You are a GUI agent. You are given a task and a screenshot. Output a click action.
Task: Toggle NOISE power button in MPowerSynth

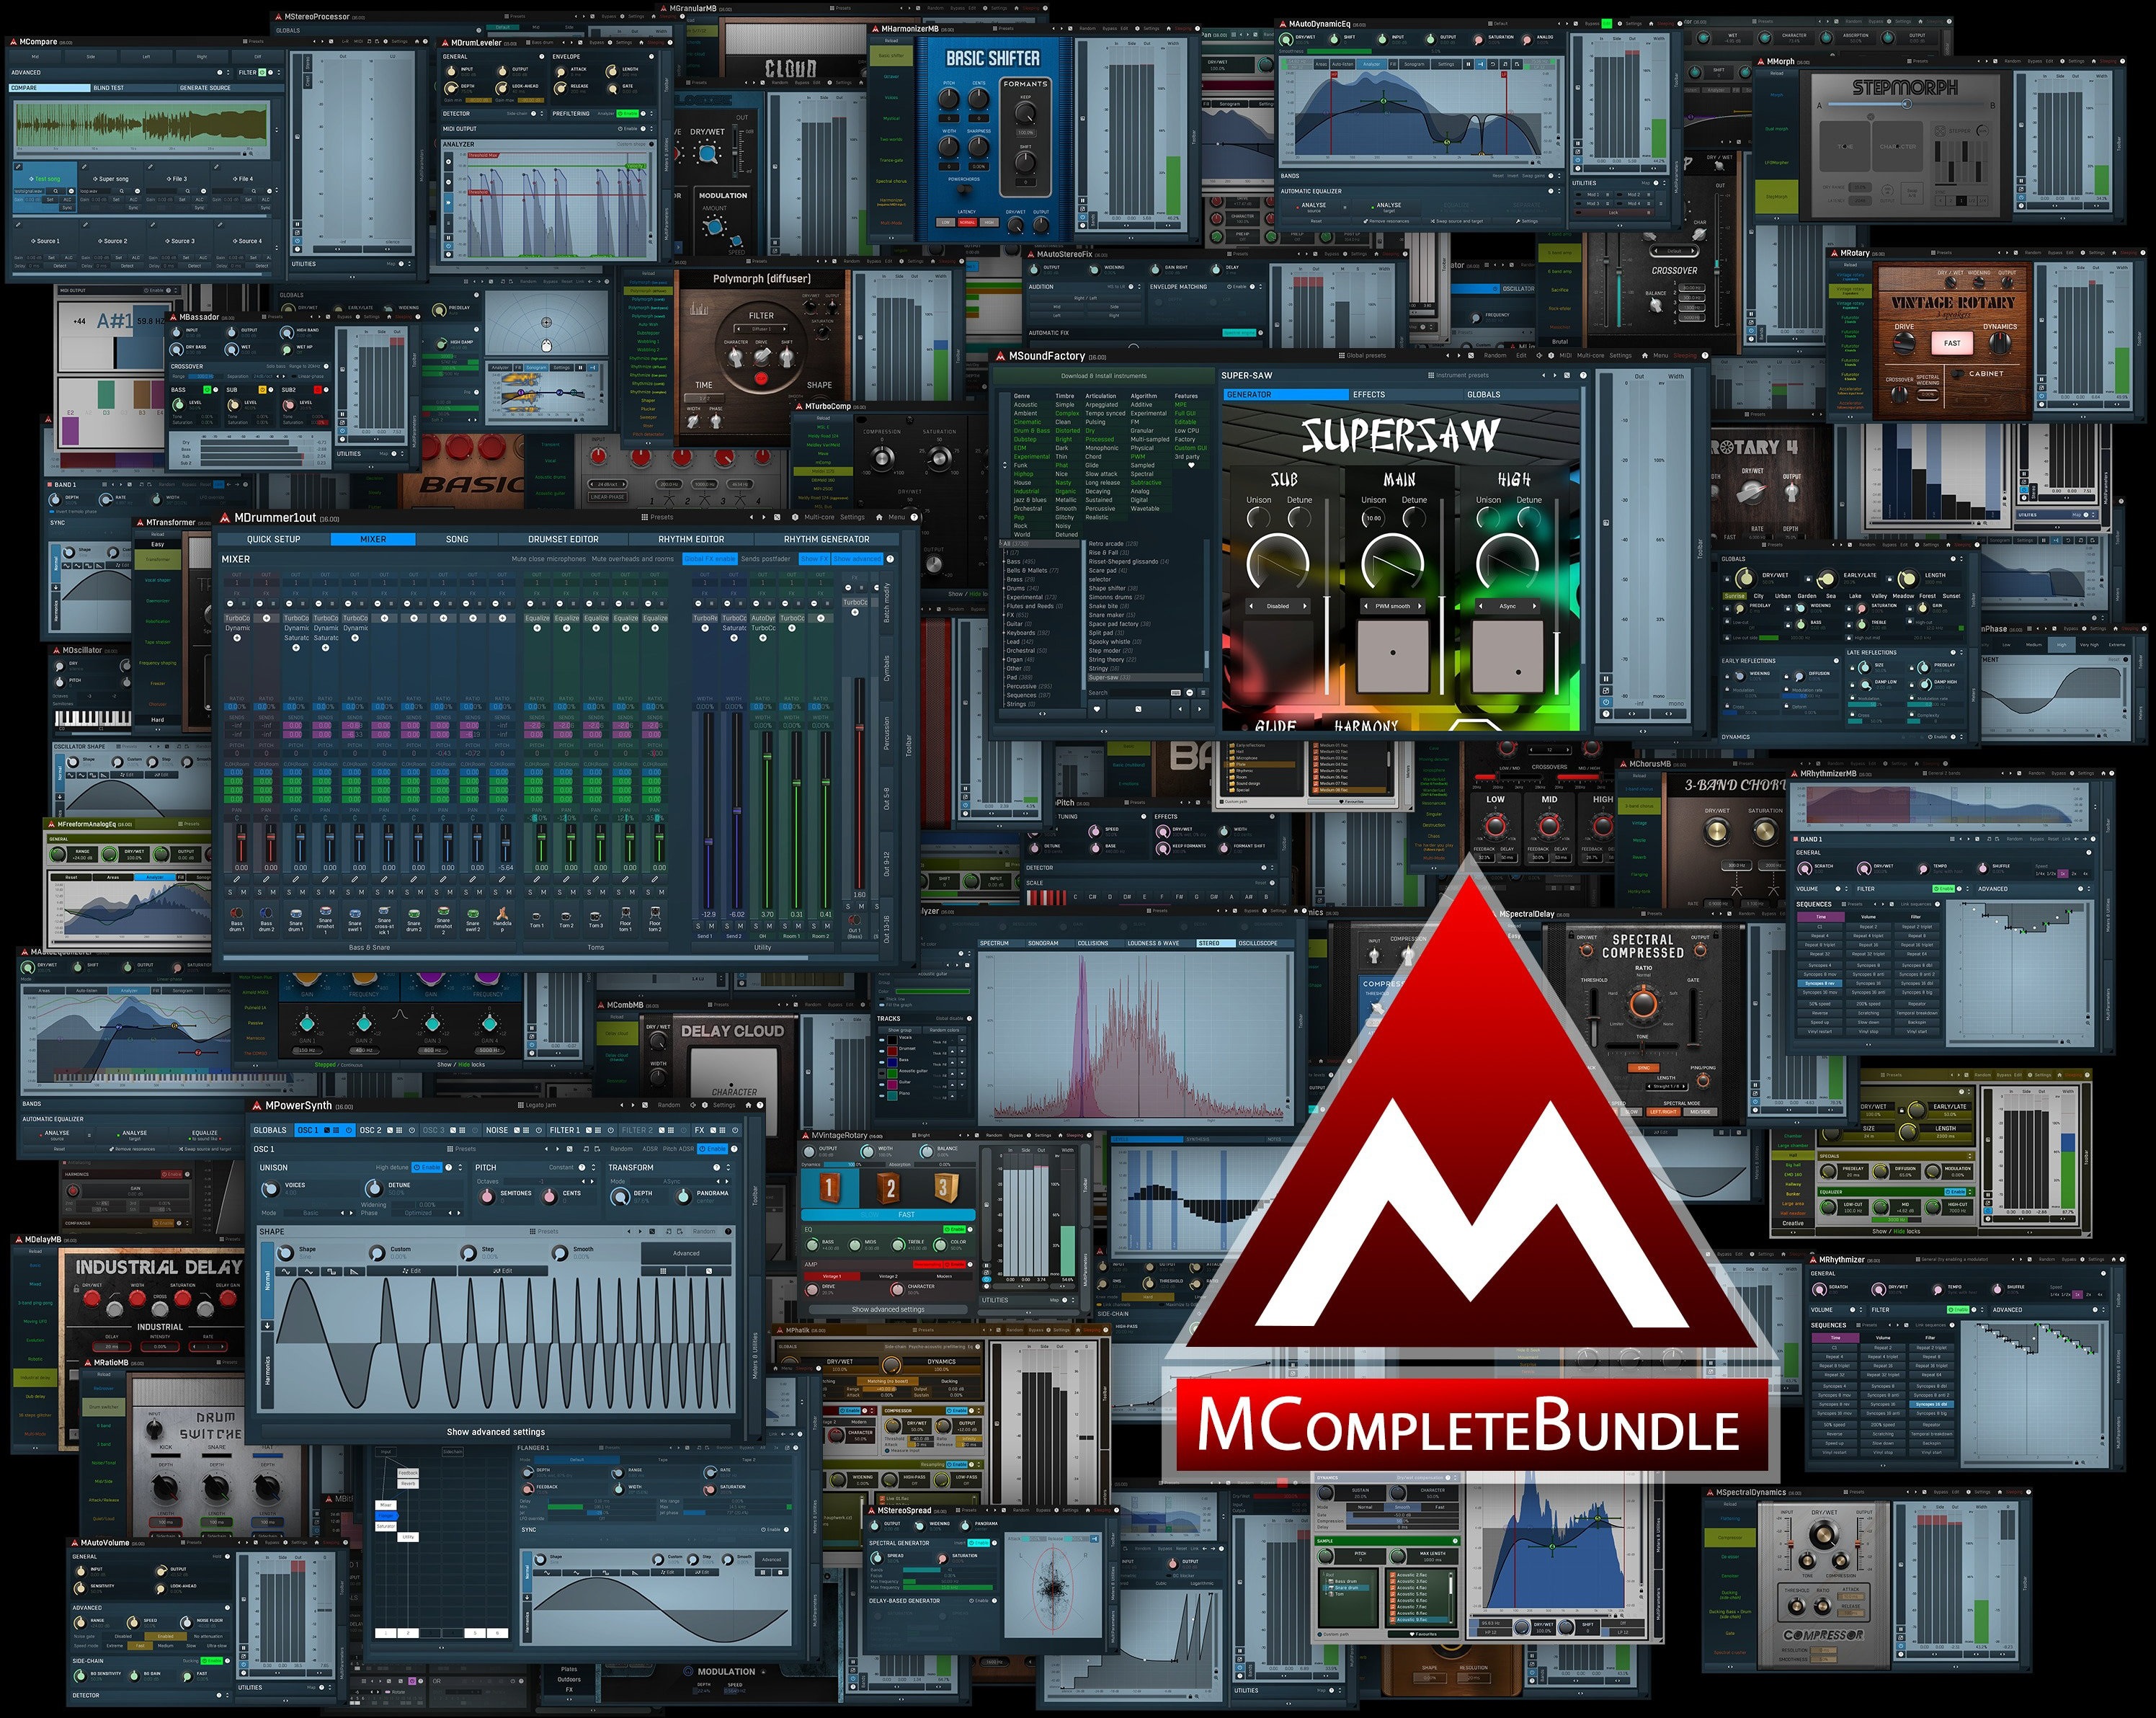pos(539,1130)
